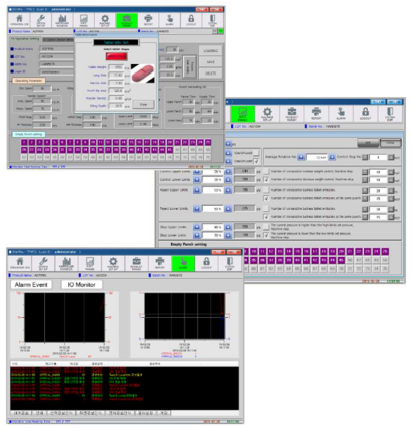Click the PRODUCT briefcase icon in bottom window
Image resolution: width=413 pixels, height=429 pixels.
pyautogui.click(x=136, y=263)
